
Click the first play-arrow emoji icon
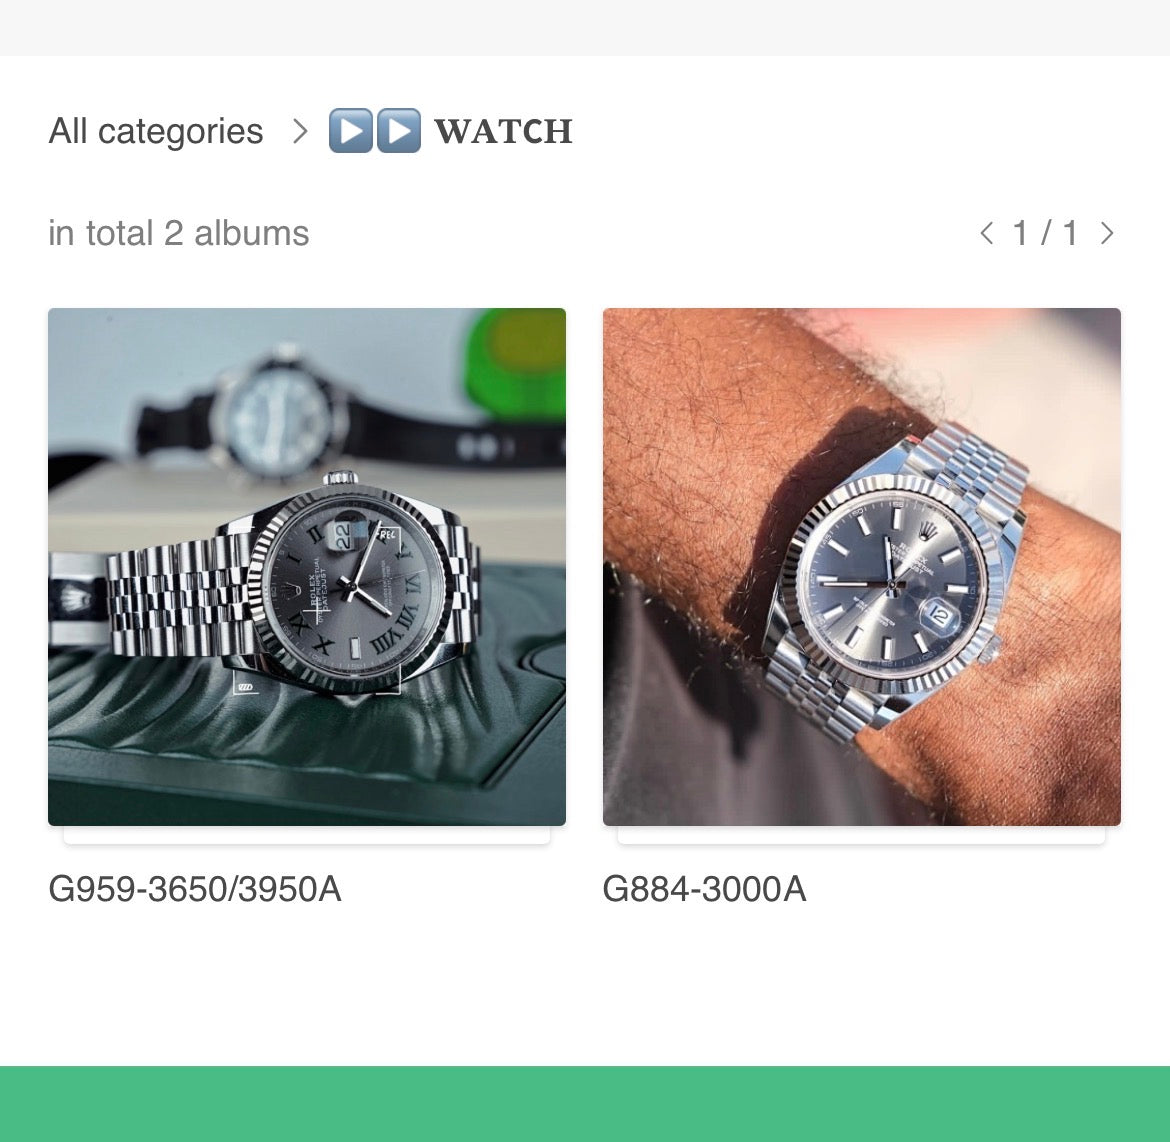(351, 131)
